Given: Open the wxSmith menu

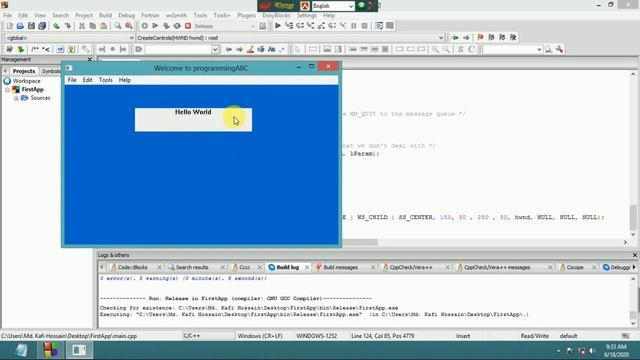Looking at the screenshot, I should point(176,15).
